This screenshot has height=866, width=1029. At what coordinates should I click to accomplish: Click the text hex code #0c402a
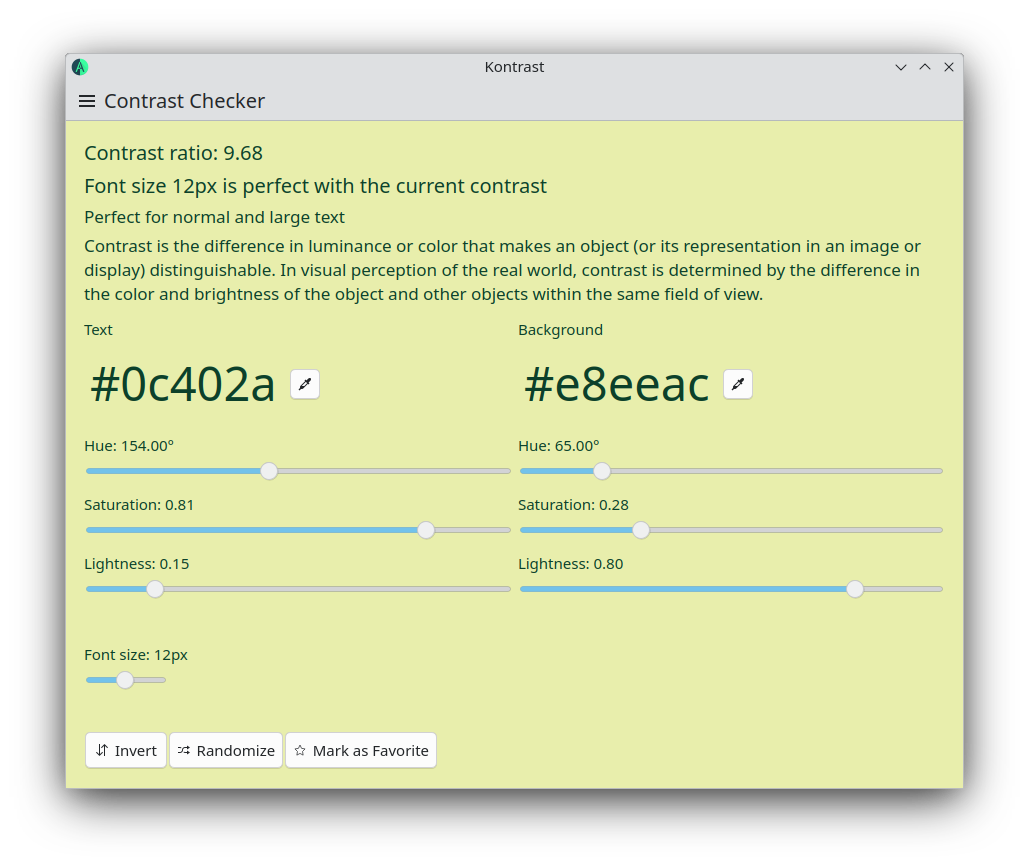(183, 385)
